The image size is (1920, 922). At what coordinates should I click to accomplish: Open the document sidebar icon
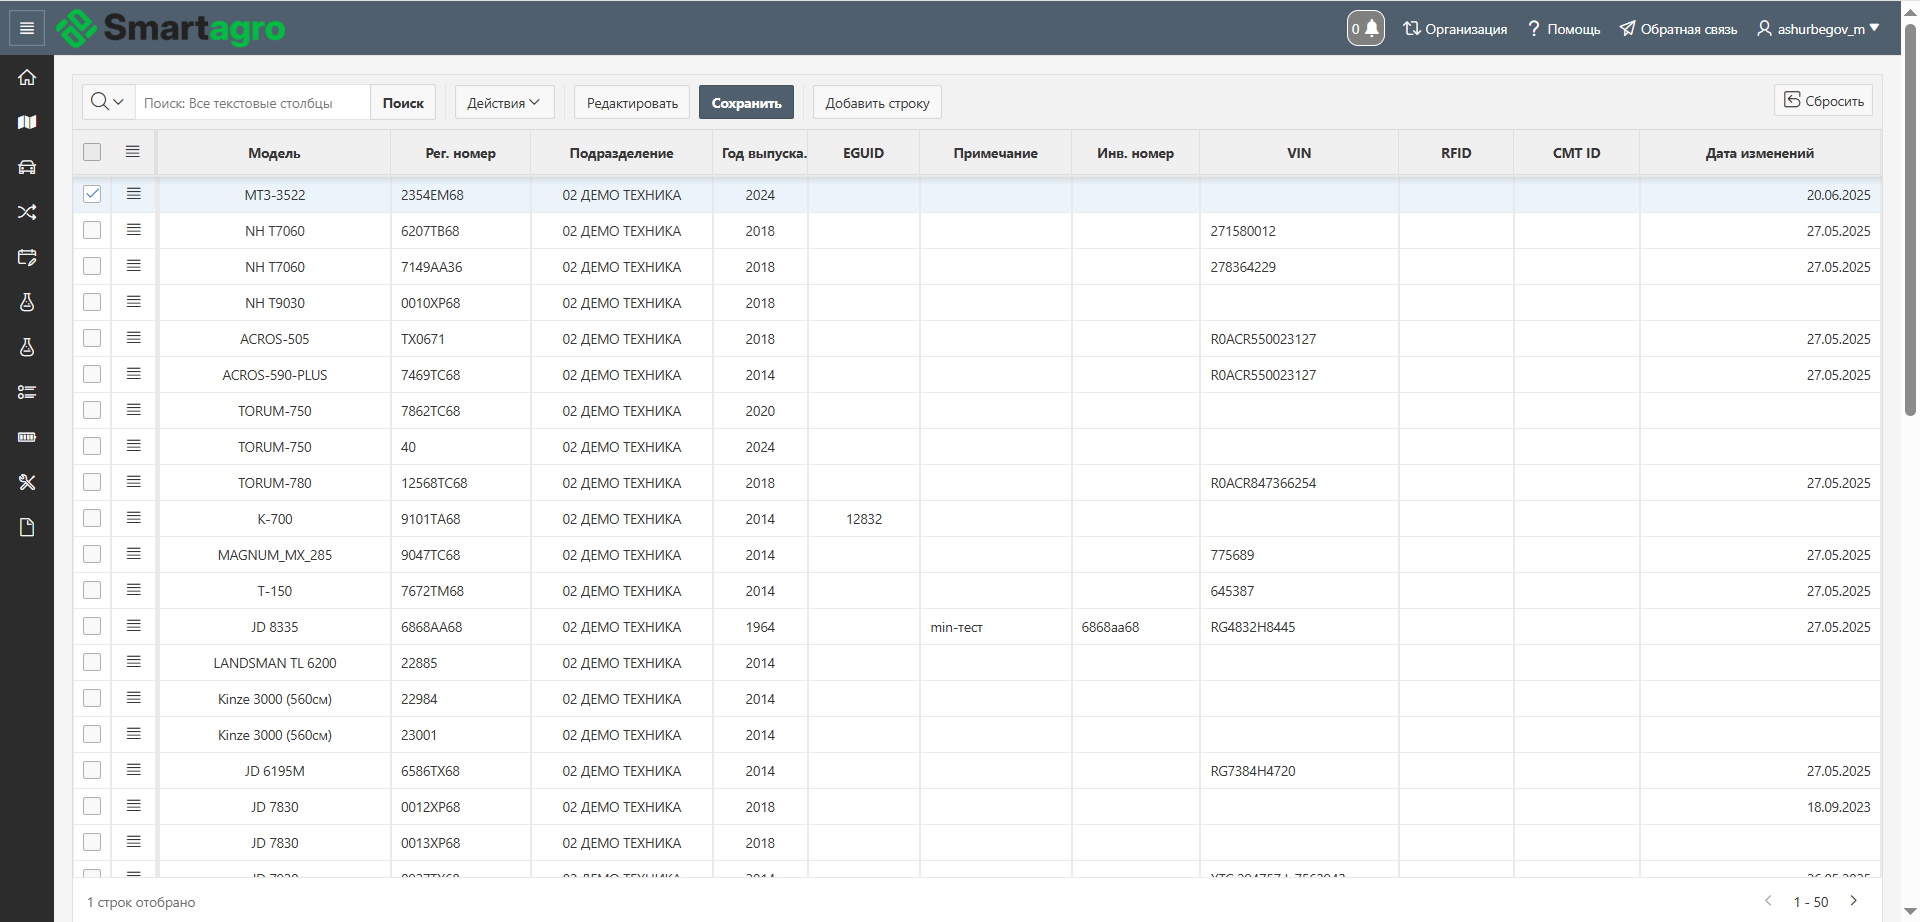point(27,527)
